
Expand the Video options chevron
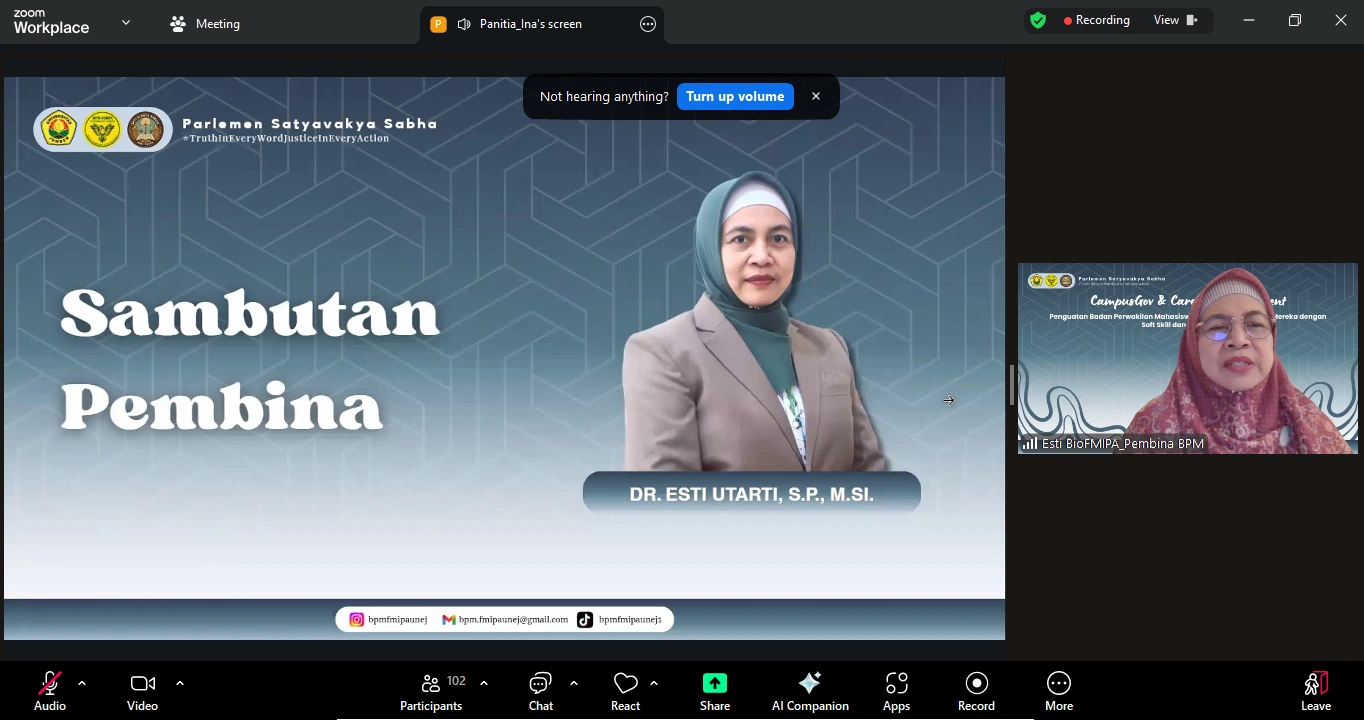(180, 683)
